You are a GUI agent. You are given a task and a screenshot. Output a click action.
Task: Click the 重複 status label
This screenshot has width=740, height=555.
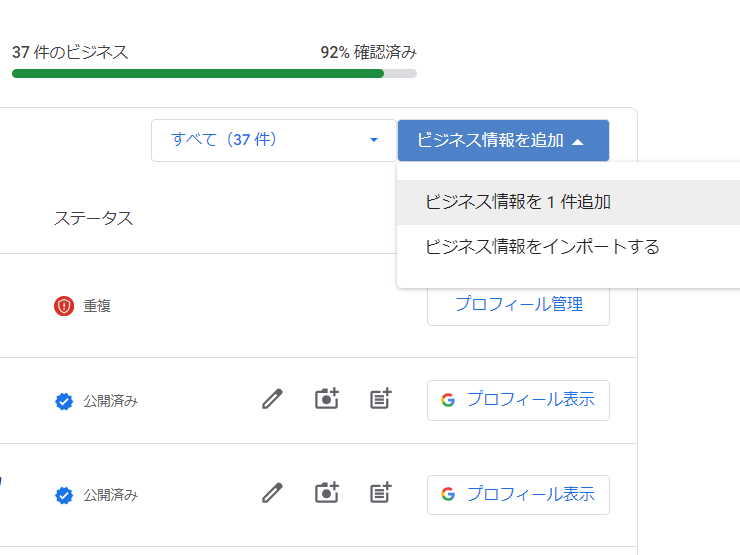point(97,306)
